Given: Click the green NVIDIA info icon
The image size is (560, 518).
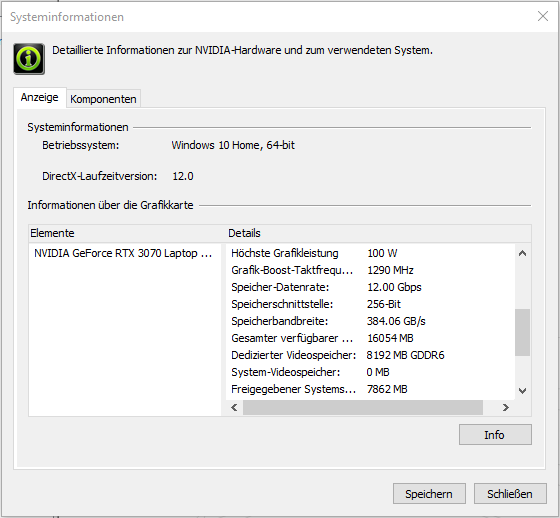Looking at the screenshot, I should (x=29, y=59).
